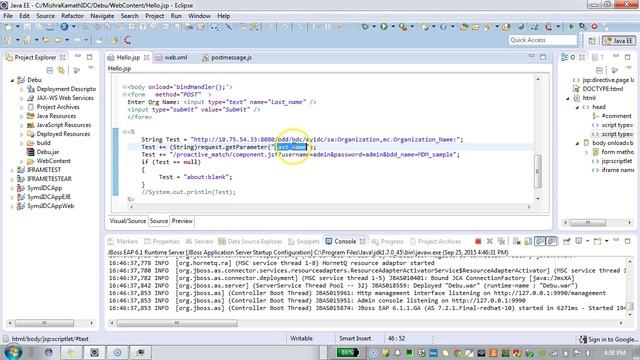Switch to the web.xml editor tab
Viewport: 640px width, 360px height.
[x=171, y=58]
